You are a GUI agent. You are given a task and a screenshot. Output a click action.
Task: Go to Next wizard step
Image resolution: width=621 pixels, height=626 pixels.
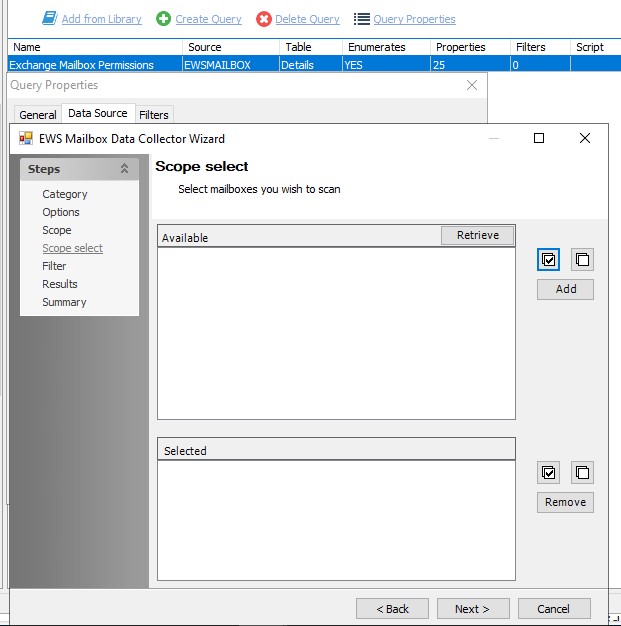pos(473,608)
